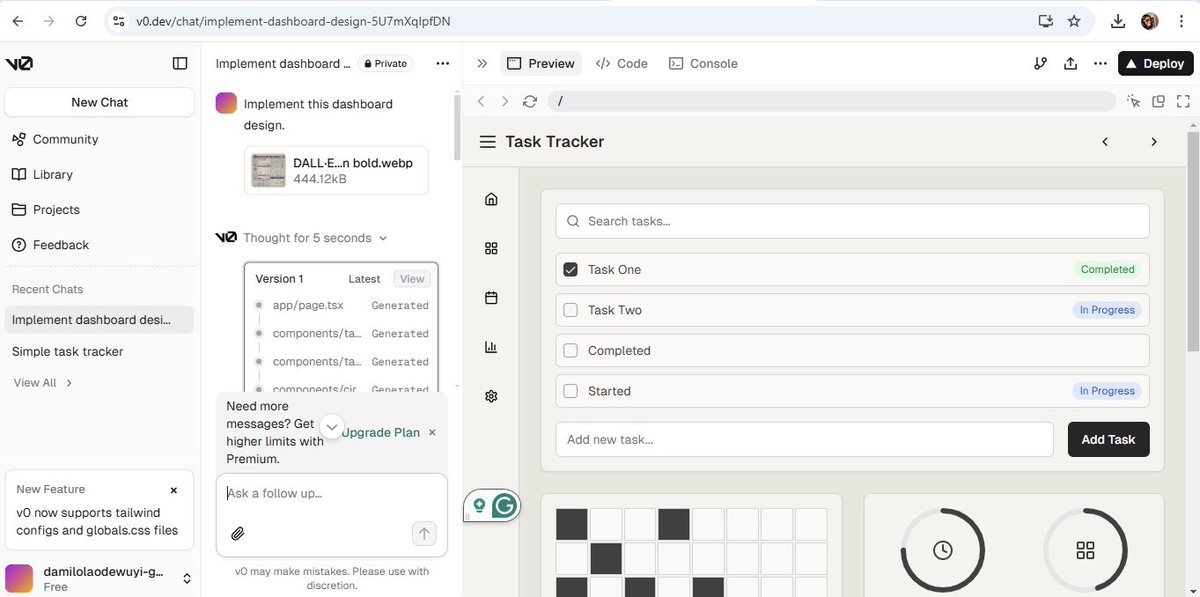Refresh the preview with the reload icon
This screenshot has height=597, width=1200.
529,101
